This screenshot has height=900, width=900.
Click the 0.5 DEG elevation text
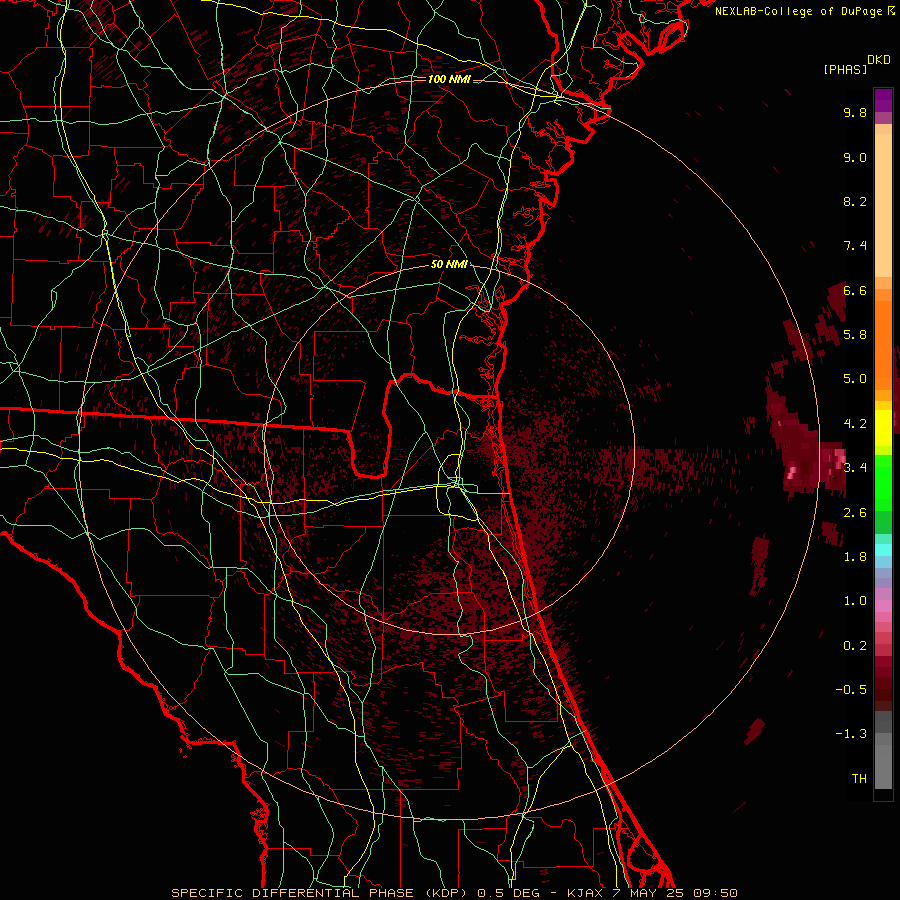point(509,893)
